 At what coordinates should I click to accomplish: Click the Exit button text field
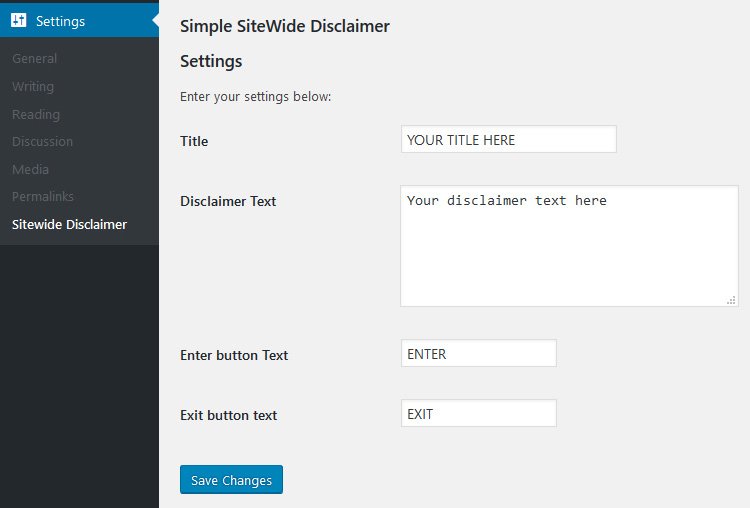click(x=479, y=413)
